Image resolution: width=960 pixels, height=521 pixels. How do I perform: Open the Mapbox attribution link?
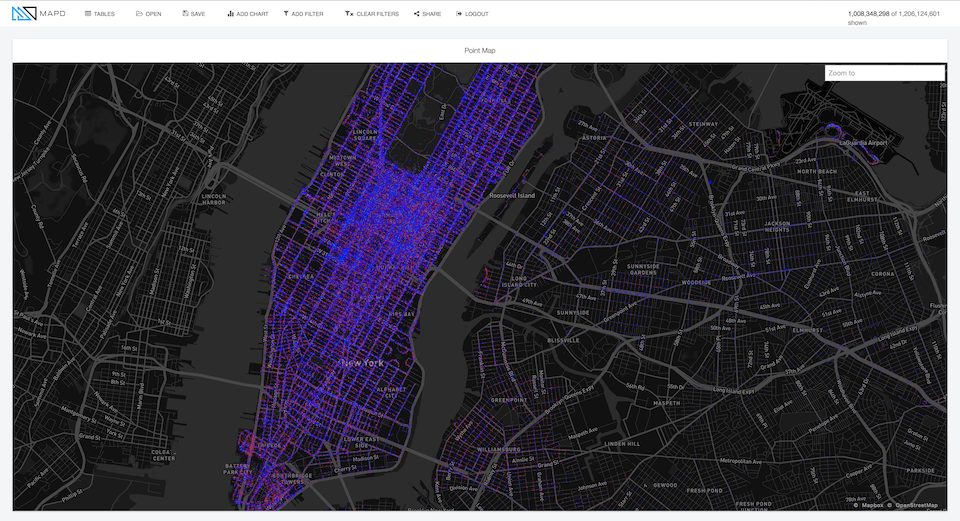click(x=872, y=505)
